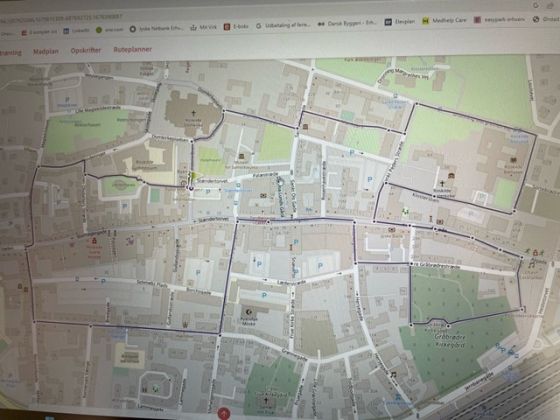Viewport: 560px width, 420px height.
Task: Click the music note icon near Hersegade
Action: 394,374
